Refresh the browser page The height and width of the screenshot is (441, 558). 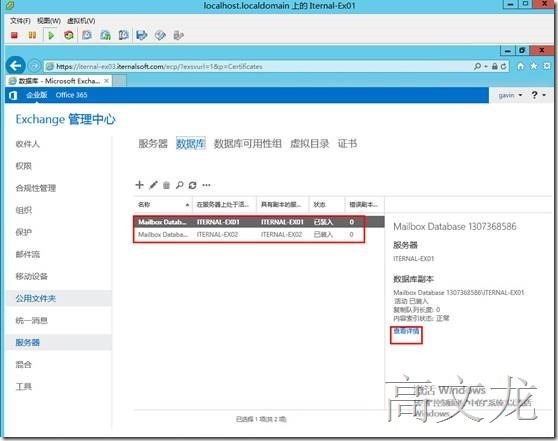coord(503,66)
